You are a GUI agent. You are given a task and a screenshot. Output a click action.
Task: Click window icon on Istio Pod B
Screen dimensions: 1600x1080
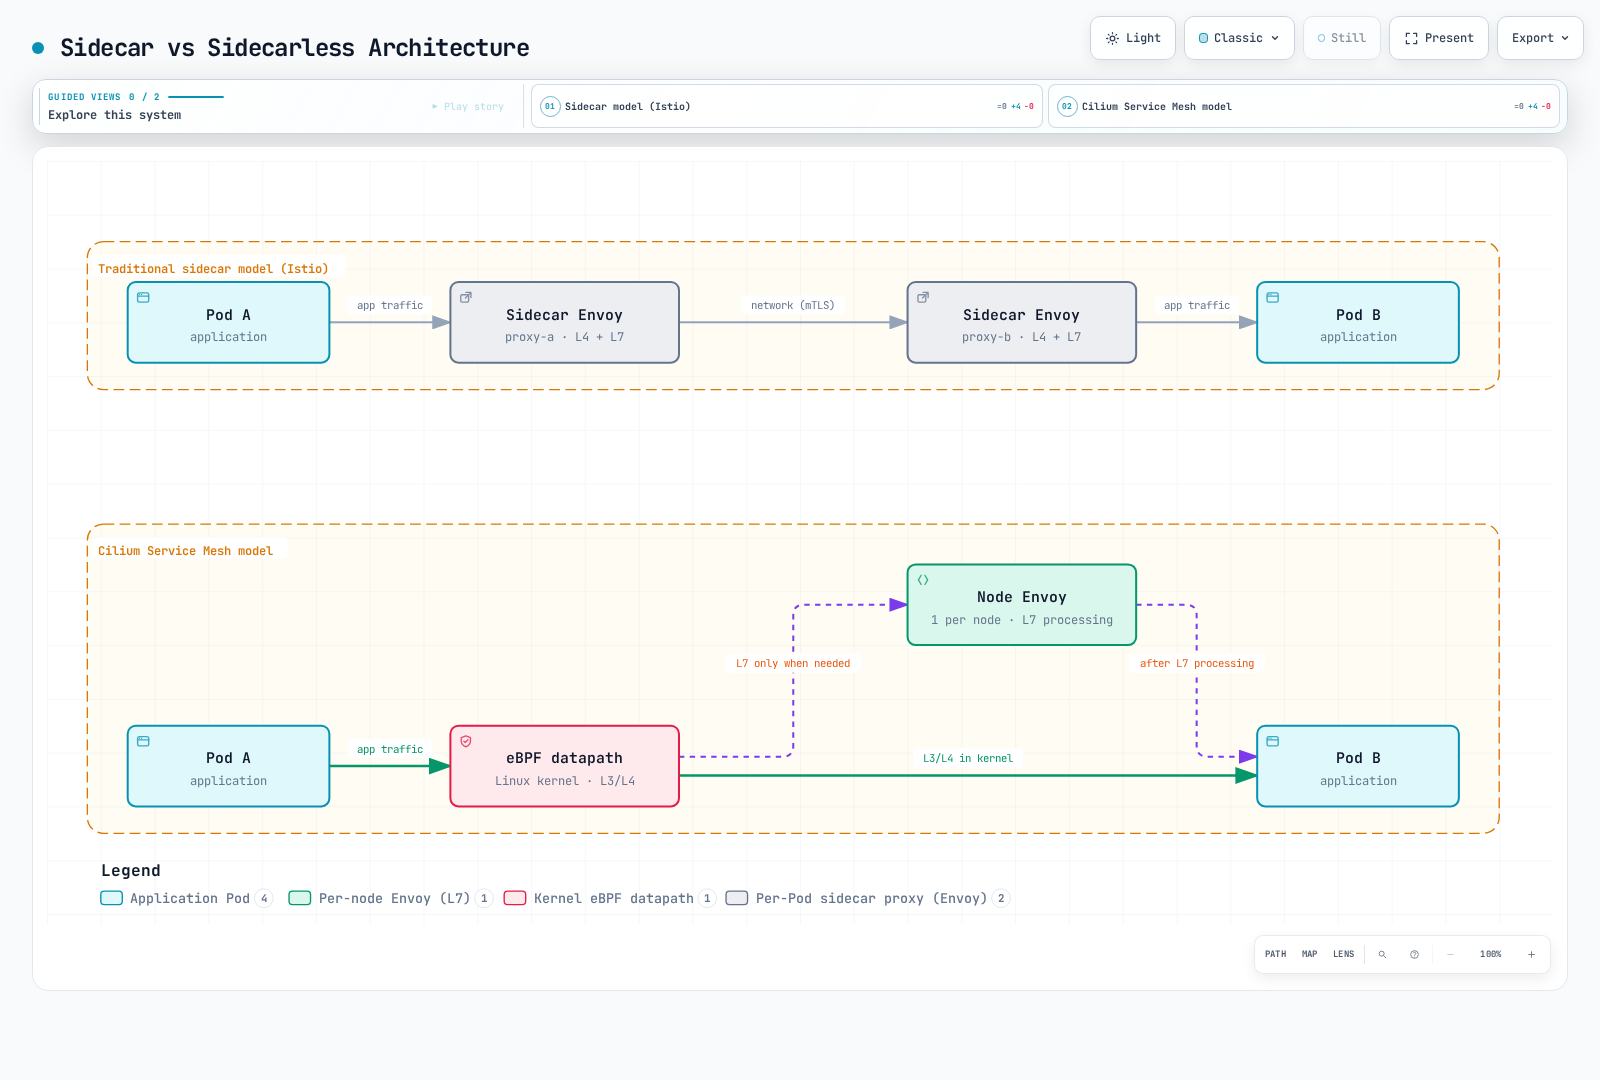(1273, 297)
